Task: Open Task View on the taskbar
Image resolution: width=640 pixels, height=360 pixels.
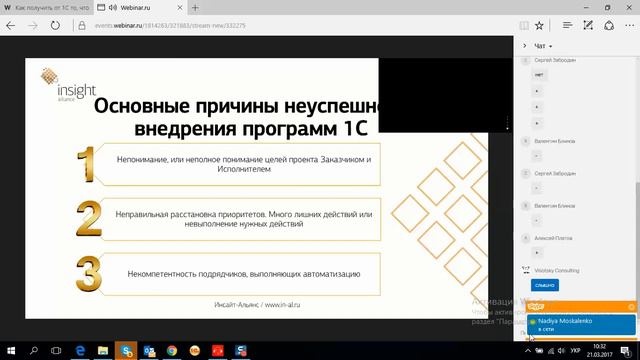Action: click(56, 351)
